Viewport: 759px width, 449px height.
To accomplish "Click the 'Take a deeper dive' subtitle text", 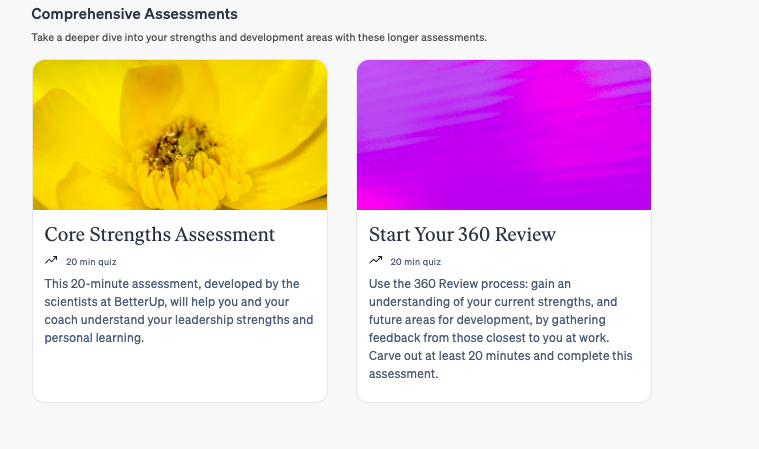I will [259, 37].
